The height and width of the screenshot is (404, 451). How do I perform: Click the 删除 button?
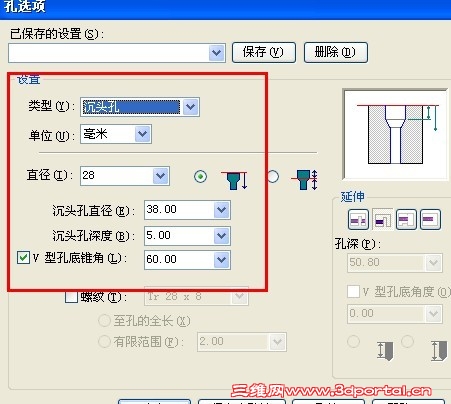click(336, 52)
